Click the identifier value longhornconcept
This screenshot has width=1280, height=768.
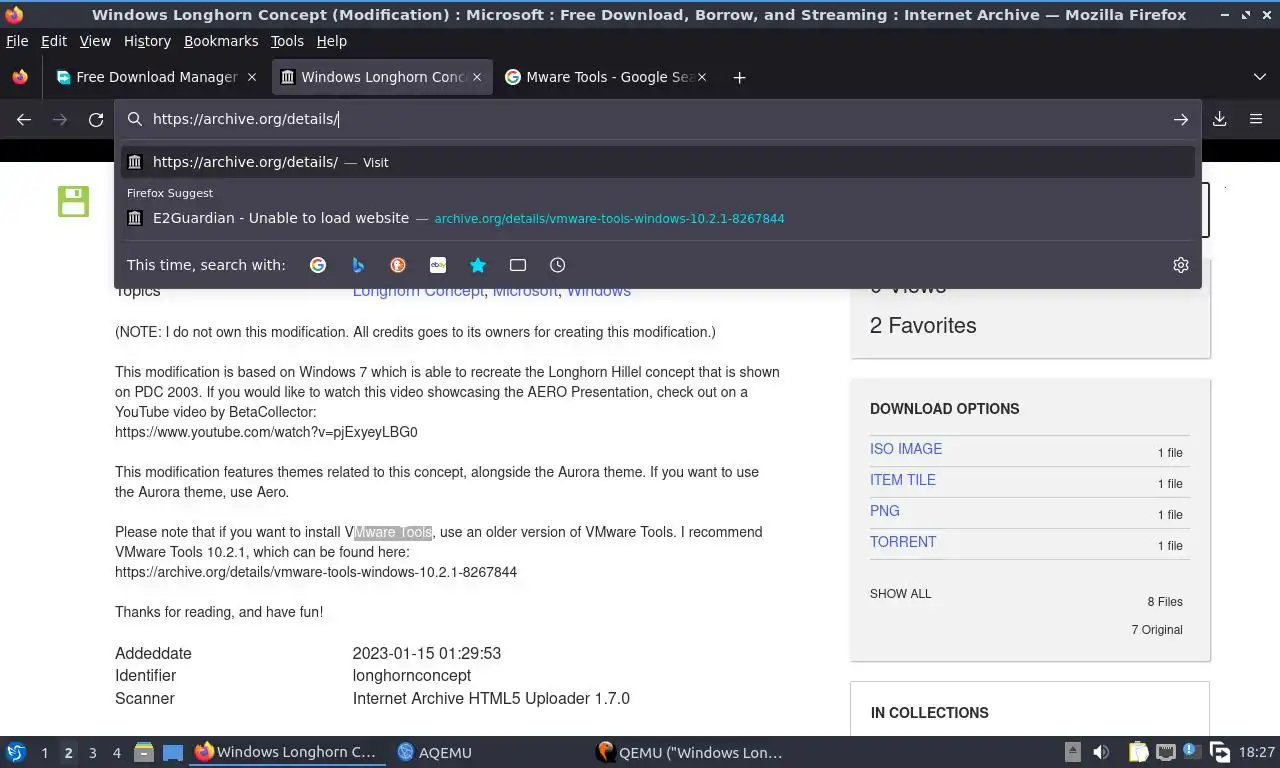[x=412, y=676]
